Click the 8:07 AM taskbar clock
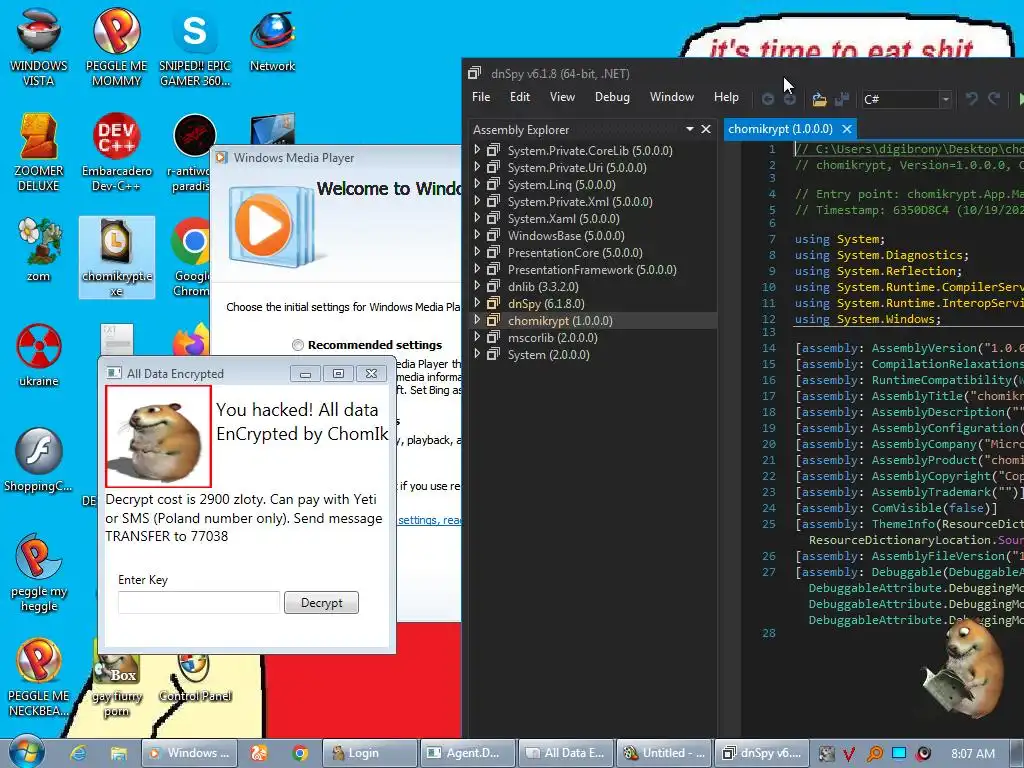Screen dimensions: 1024x768 pyautogui.click(x=973, y=753)
